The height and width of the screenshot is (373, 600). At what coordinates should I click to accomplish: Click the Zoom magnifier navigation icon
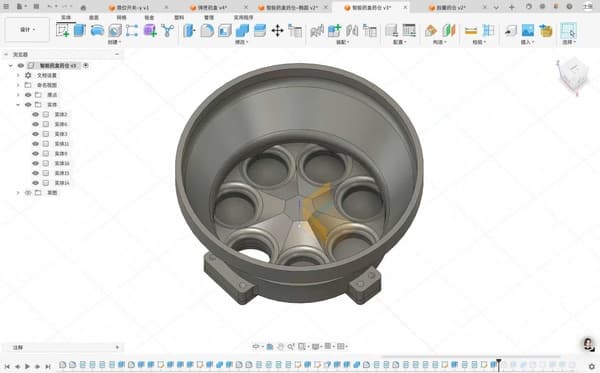[291, 347]
